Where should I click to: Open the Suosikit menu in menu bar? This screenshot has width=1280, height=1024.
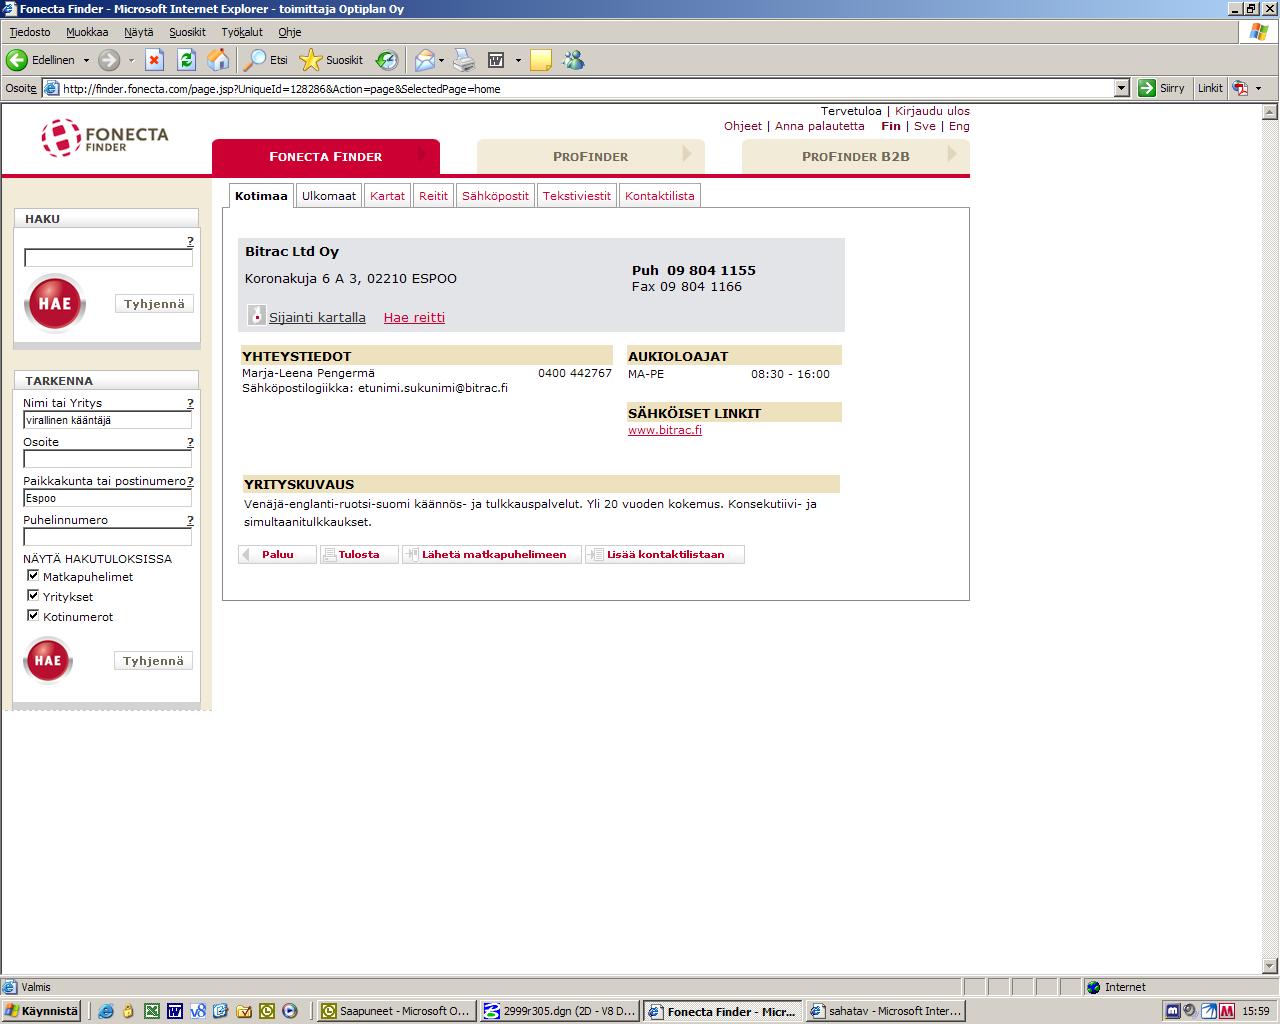(x=187, y=32)
